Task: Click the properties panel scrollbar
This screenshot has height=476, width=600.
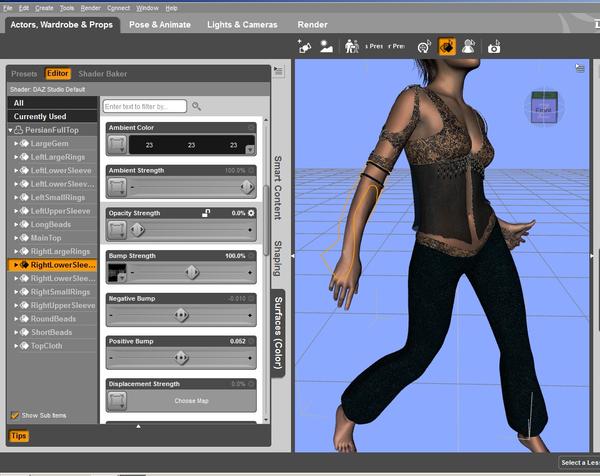Action: [x=266, y=220]
